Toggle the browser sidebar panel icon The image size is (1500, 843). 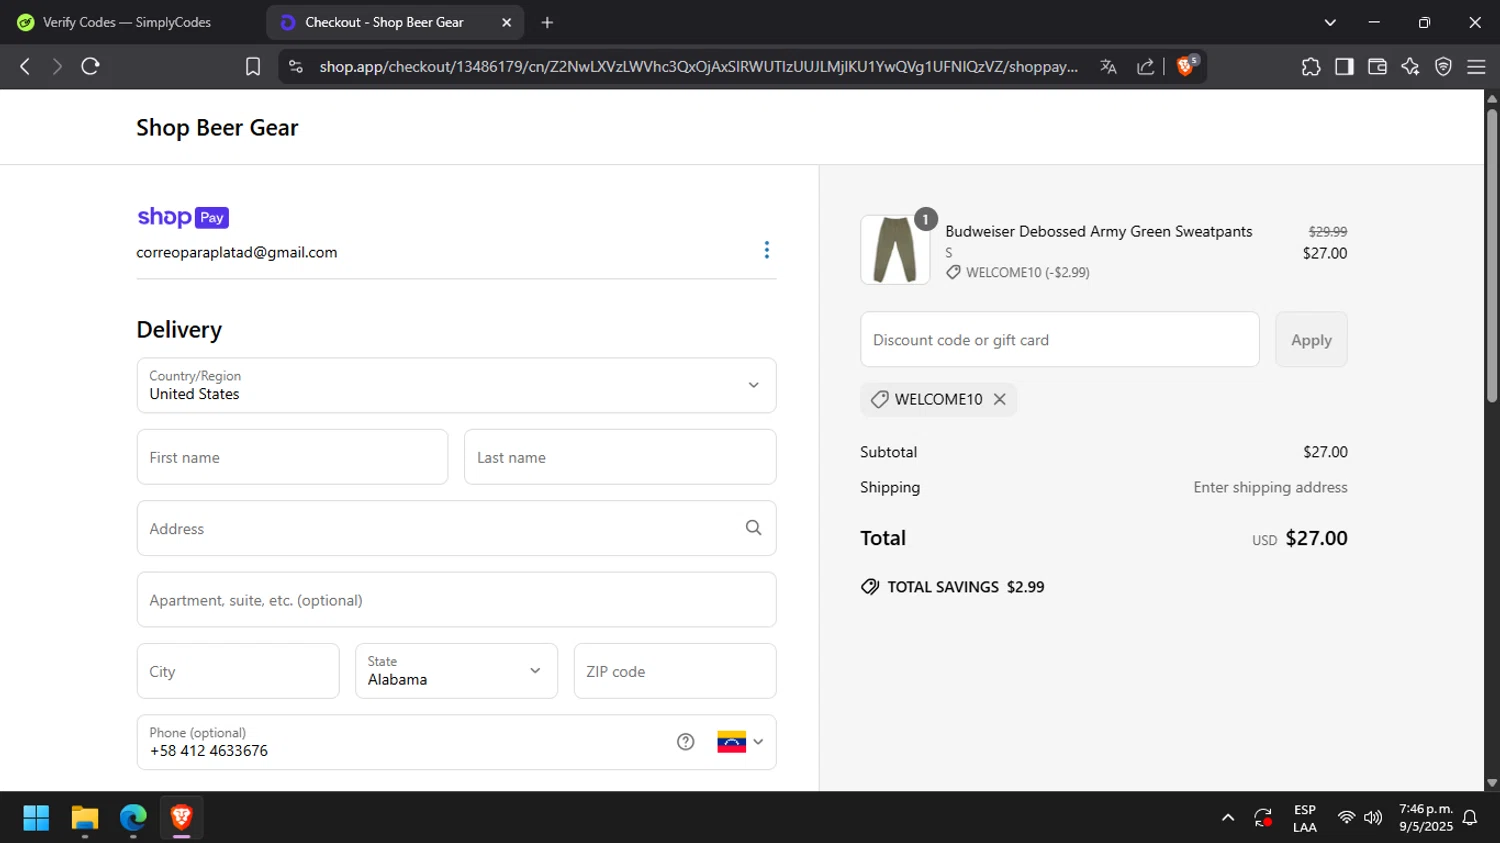tap(1344, 66)
